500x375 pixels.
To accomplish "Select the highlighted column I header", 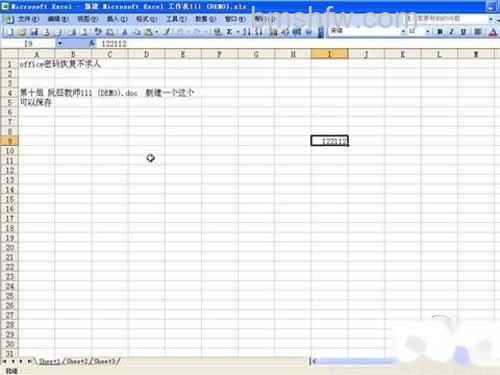I will tap(330, 54).
